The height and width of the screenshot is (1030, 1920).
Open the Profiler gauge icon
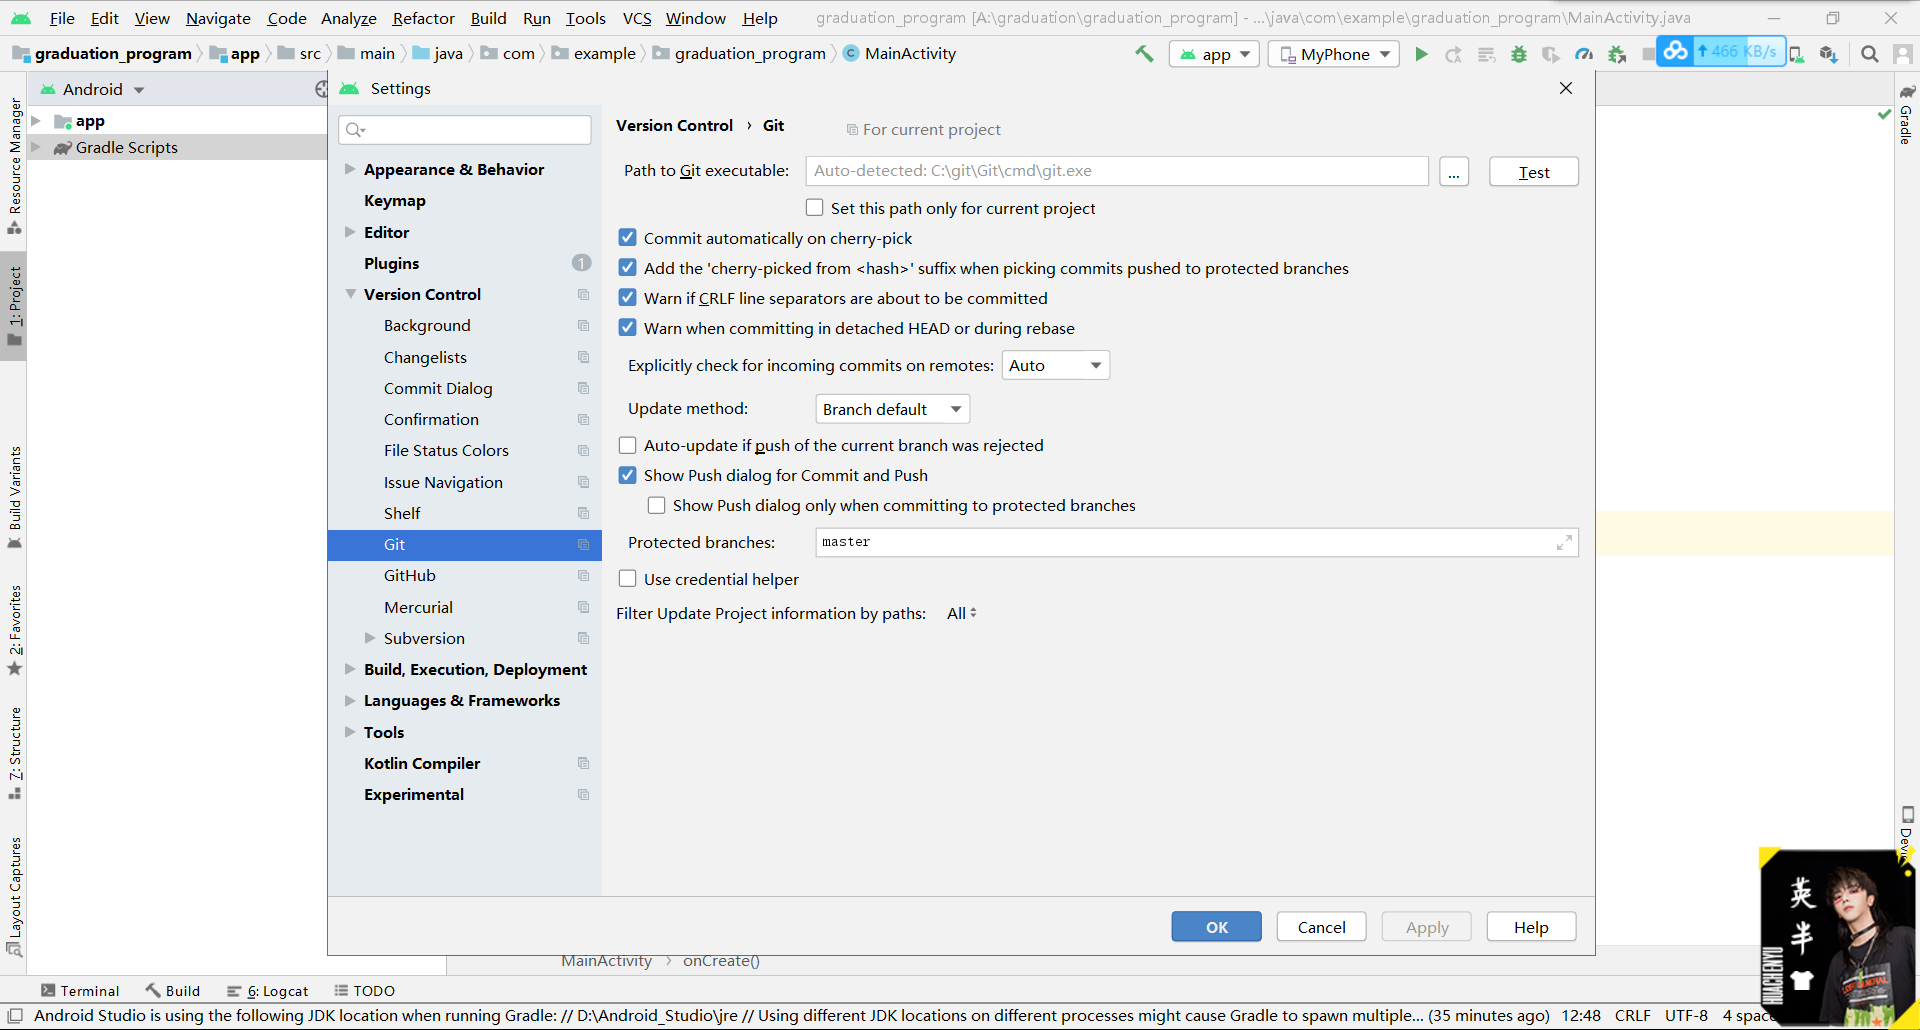click(x=1584, y=54)
